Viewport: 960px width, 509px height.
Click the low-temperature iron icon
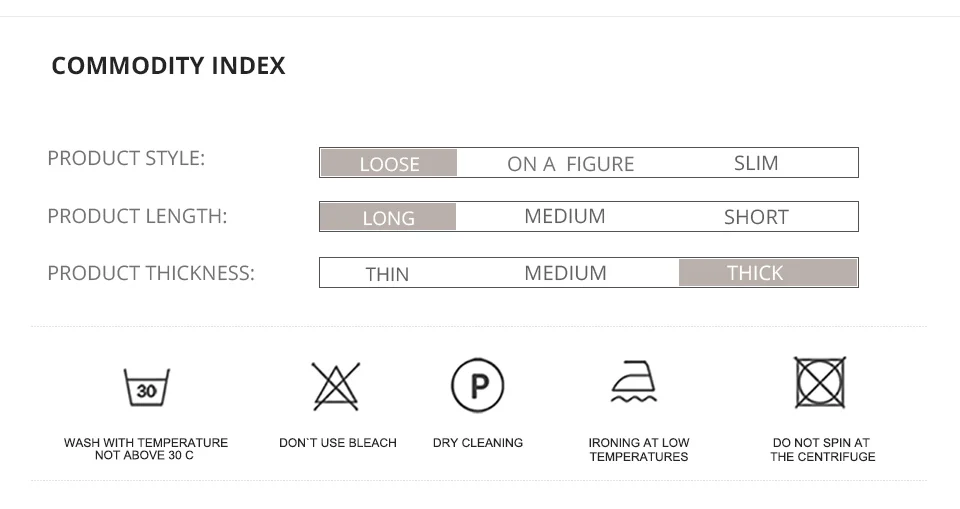635,383
